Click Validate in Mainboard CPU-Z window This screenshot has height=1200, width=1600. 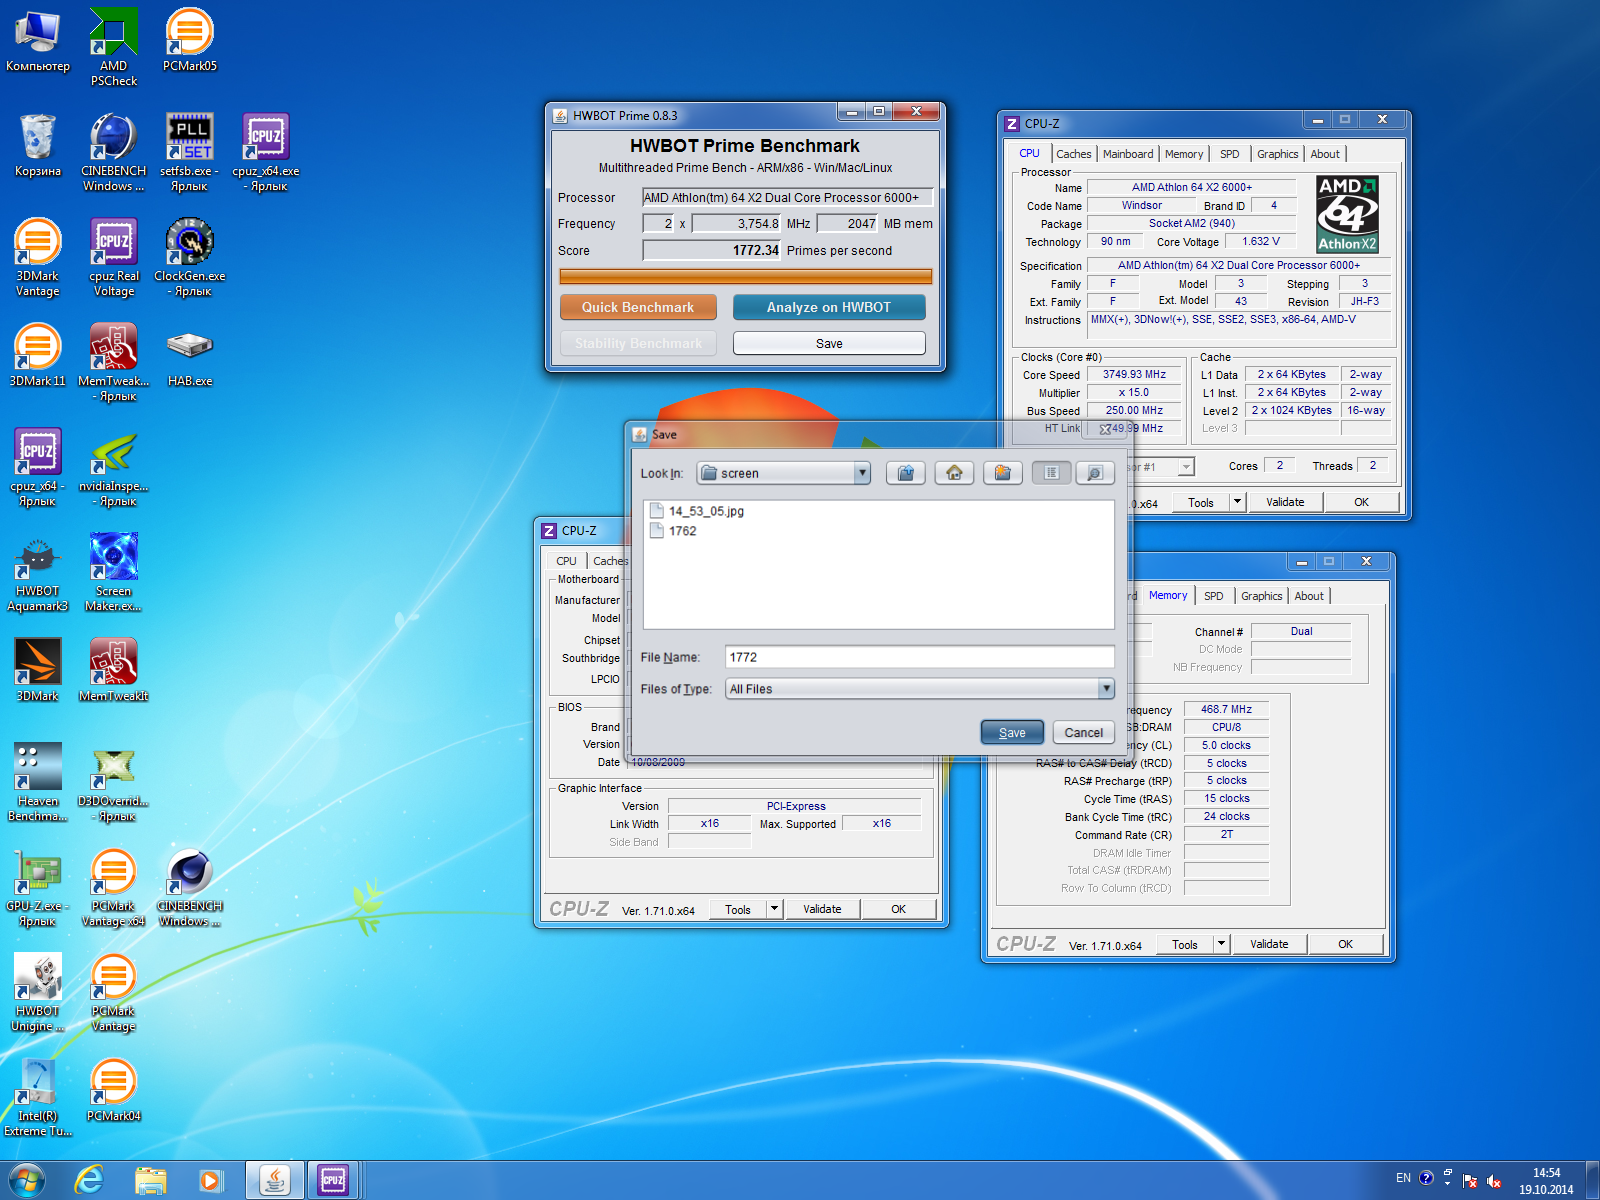822,909
